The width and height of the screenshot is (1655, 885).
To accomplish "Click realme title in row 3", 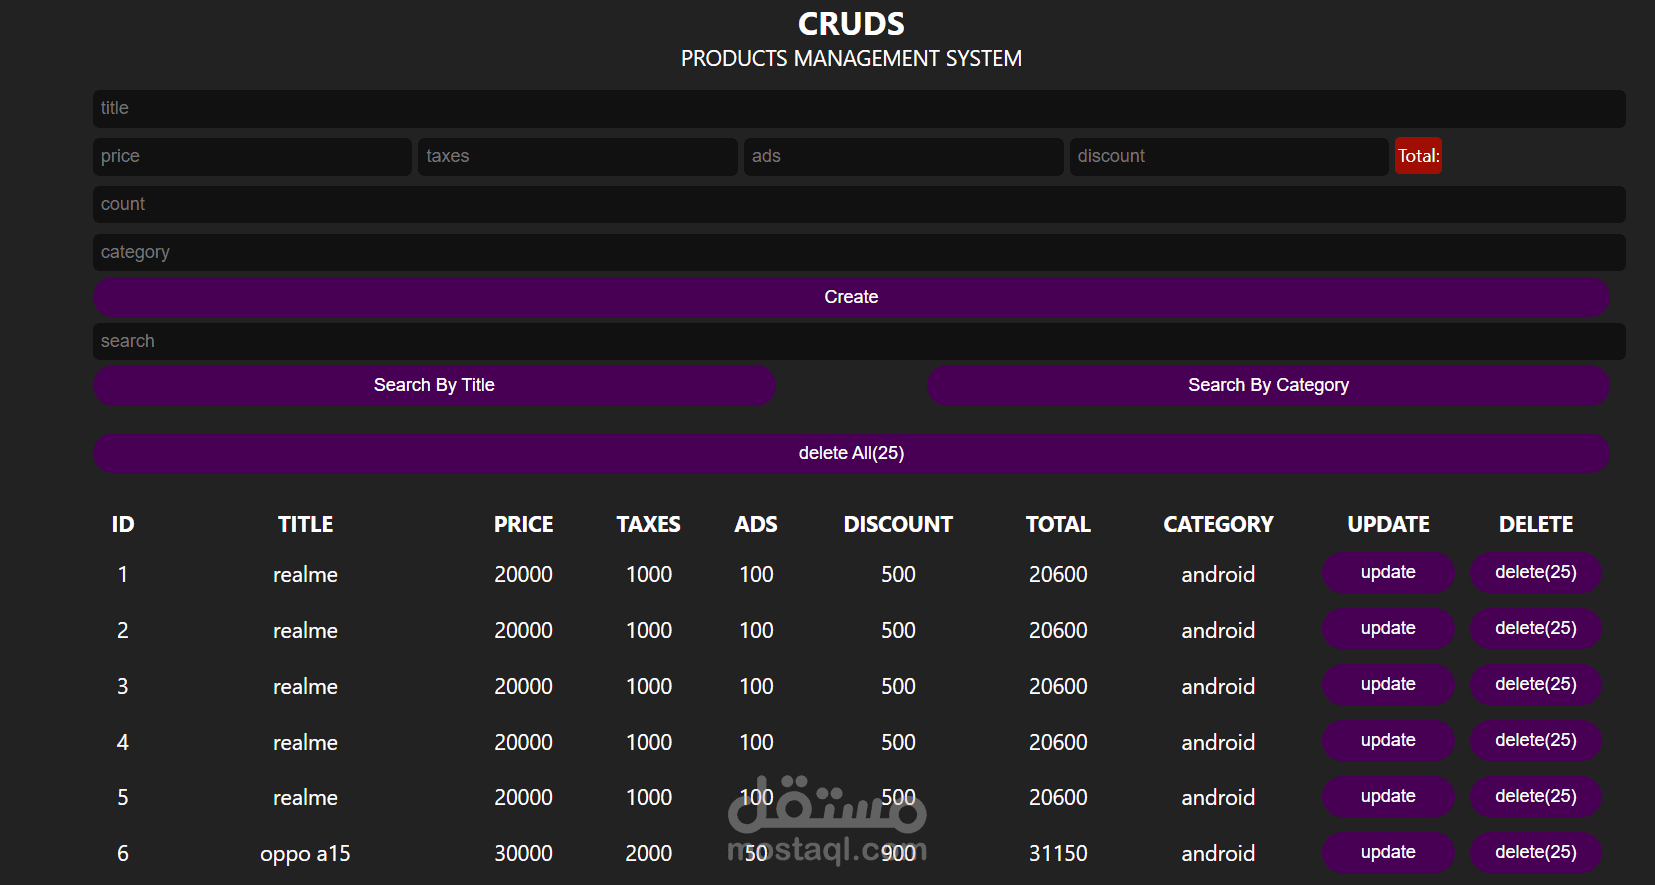I will 305,687.
